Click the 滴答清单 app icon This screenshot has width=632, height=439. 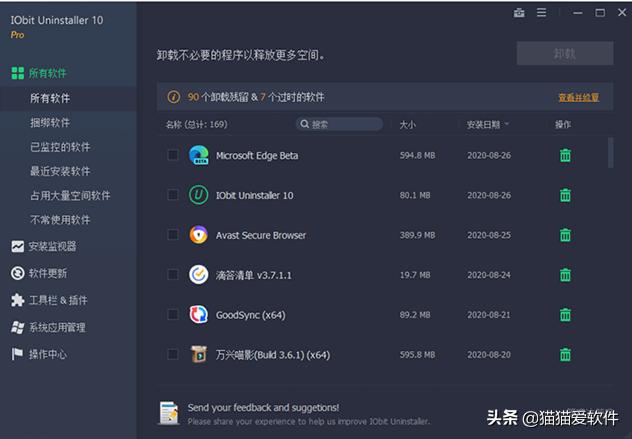point(199,275)
